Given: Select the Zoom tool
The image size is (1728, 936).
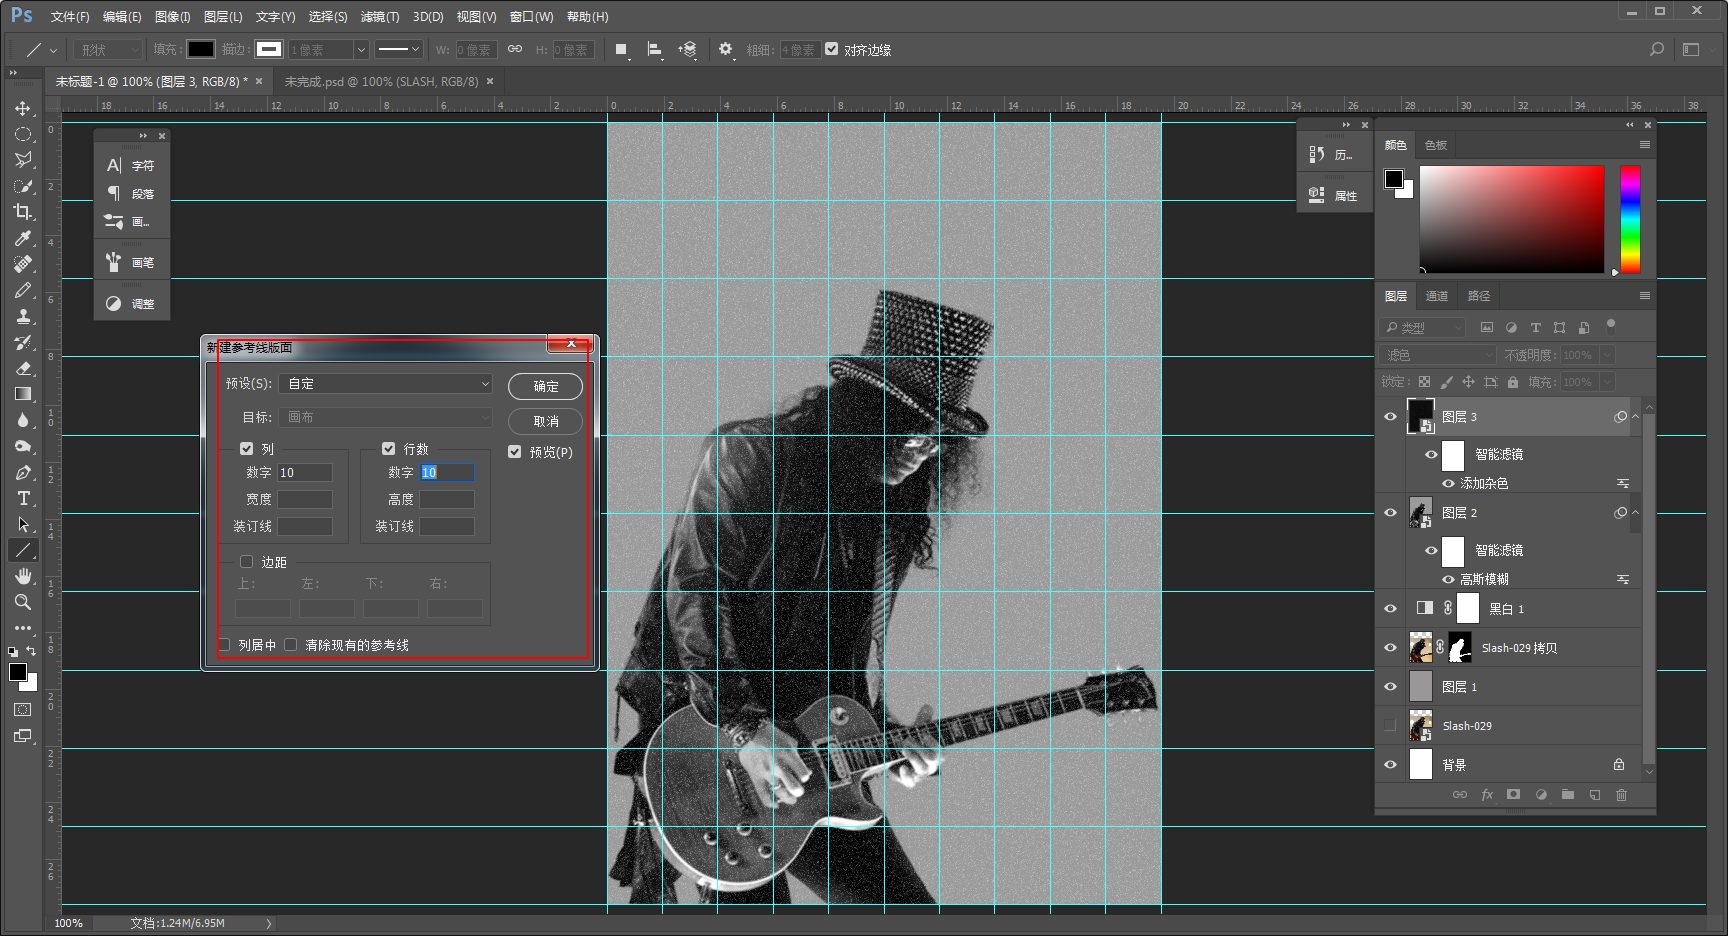Looking at the screenshot, I should pos(22,602).
